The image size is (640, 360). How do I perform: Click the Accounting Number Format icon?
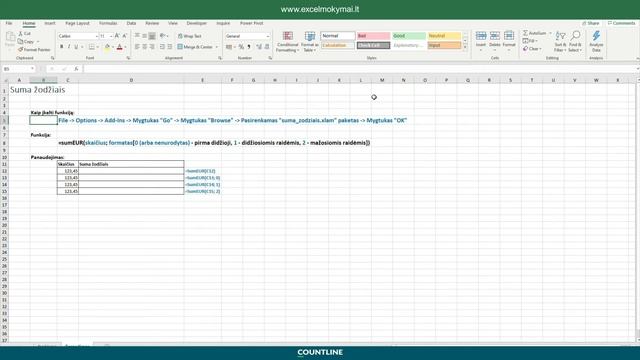pyautogui.click(x=229, y=47)
